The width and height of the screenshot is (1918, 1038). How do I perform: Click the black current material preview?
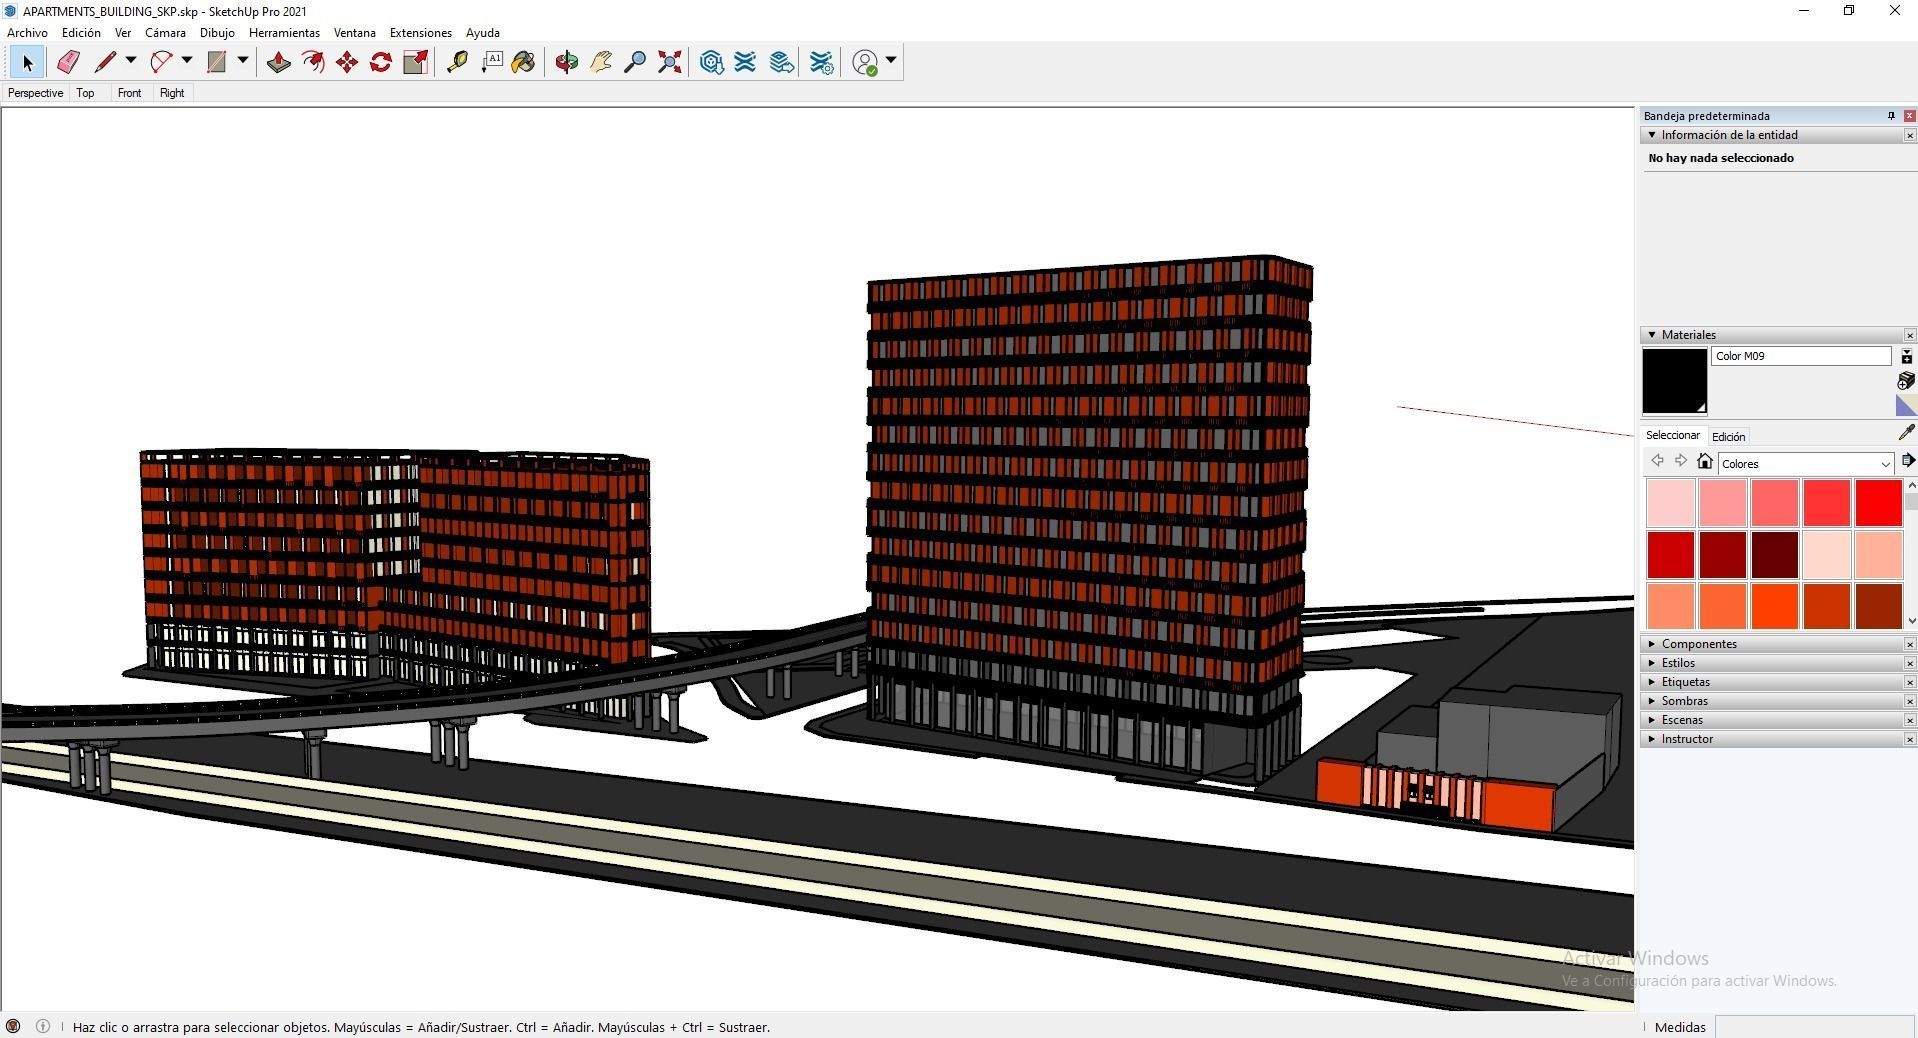tap(1674, 381)
